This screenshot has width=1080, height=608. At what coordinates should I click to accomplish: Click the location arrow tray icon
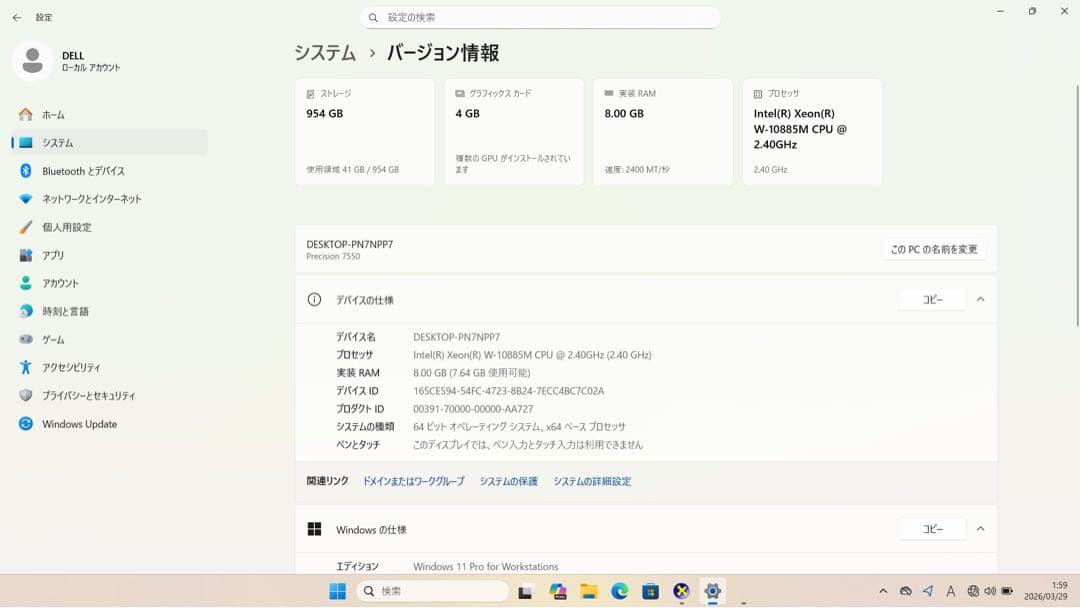click(928, 591)
